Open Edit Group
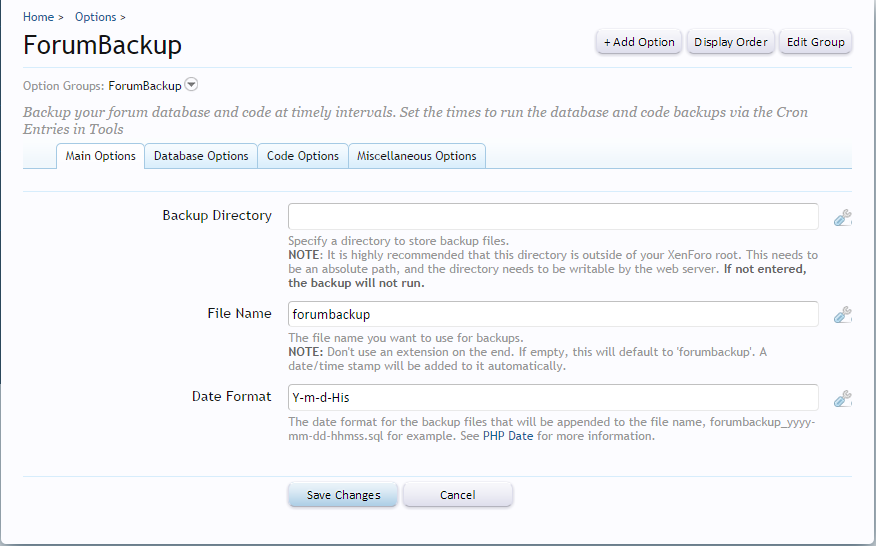This screenshot has height=546, width=876. point(815,42)
